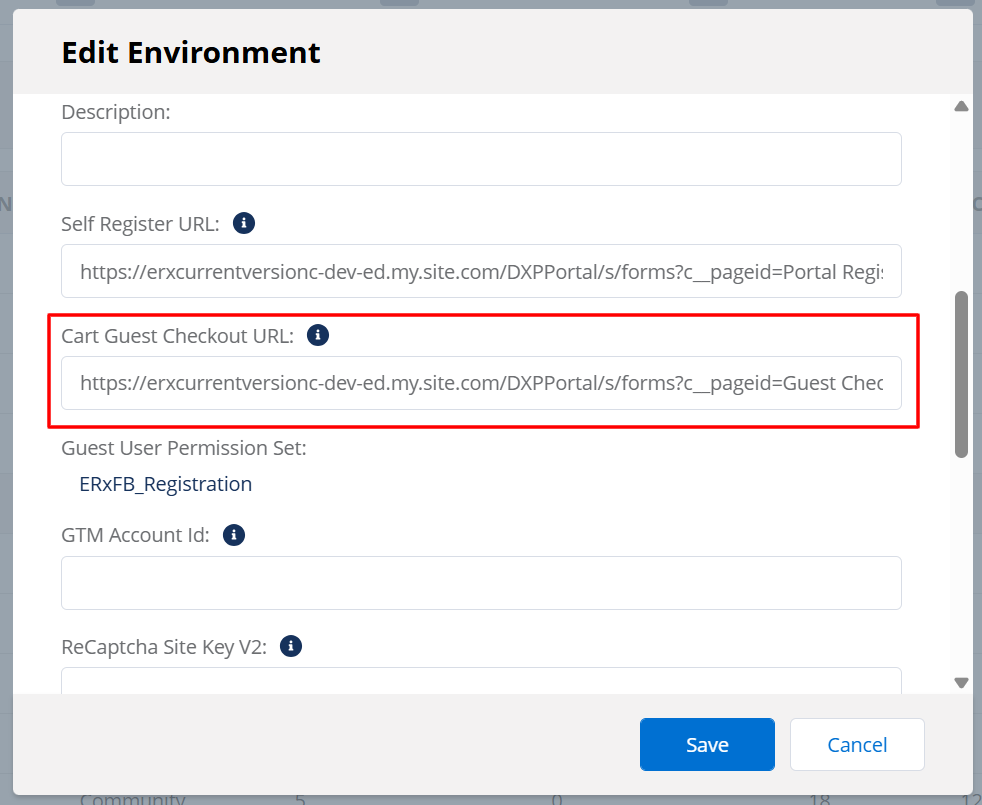Select the Cart Guest Checkout URL input
This screenshot has height=805, width=982.
481,383
